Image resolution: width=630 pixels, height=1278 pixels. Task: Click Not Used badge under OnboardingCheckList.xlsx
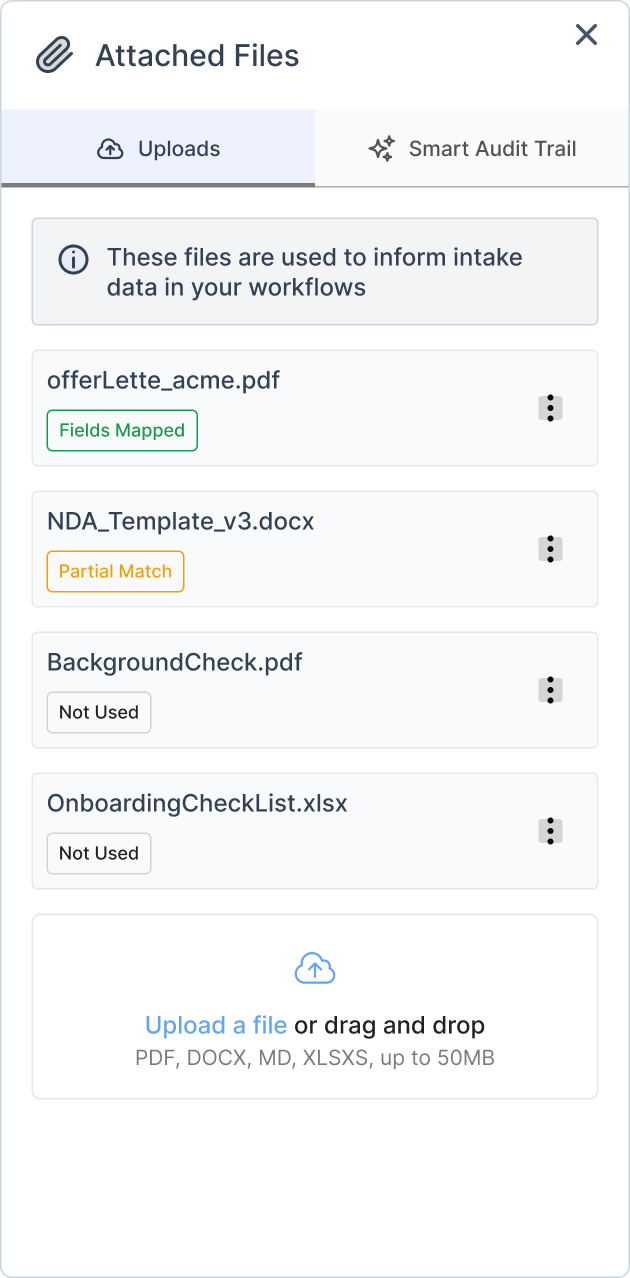[99, 854]
